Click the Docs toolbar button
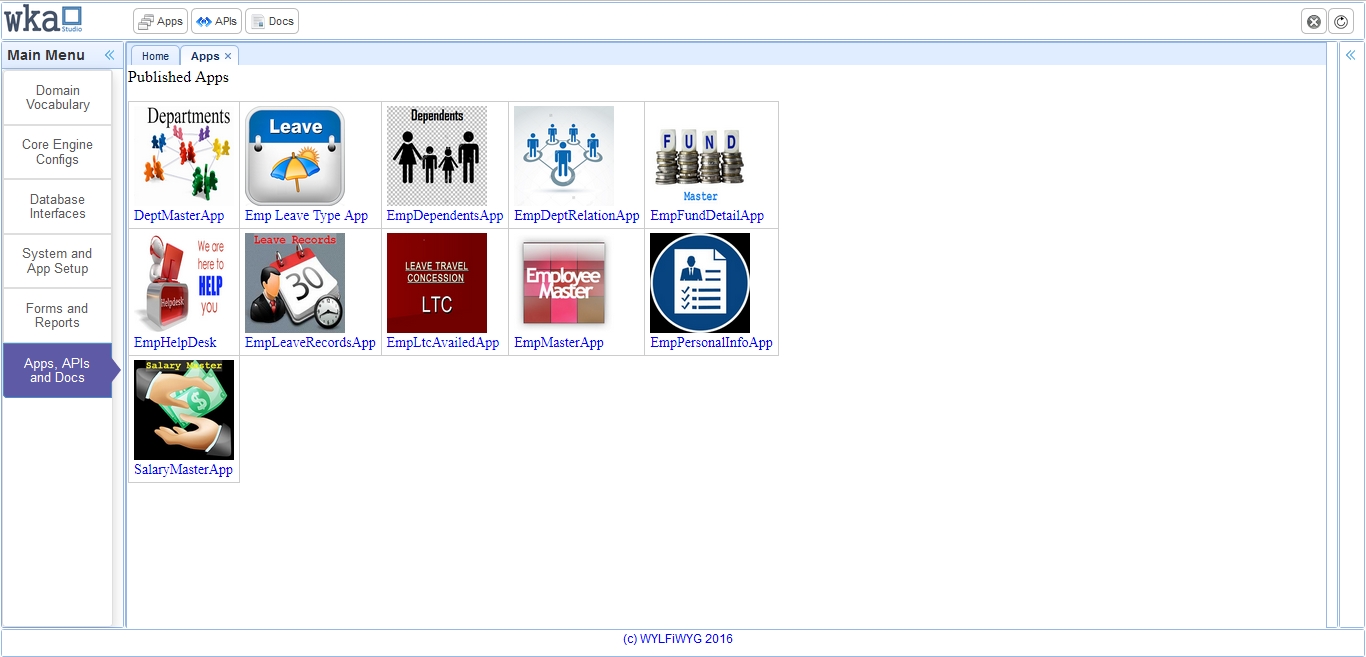Image resolution: width=1366 pixels, height=657 pixels. click(272, 21)
